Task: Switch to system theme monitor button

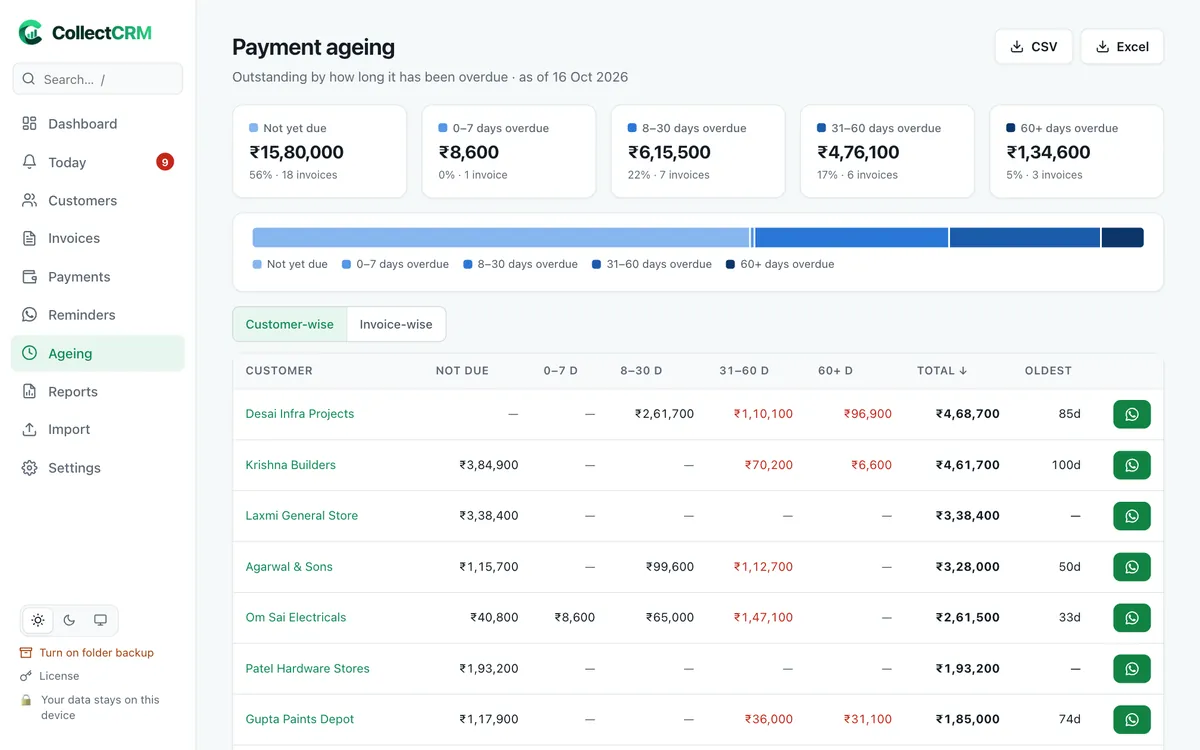Action: click(100, 620)
